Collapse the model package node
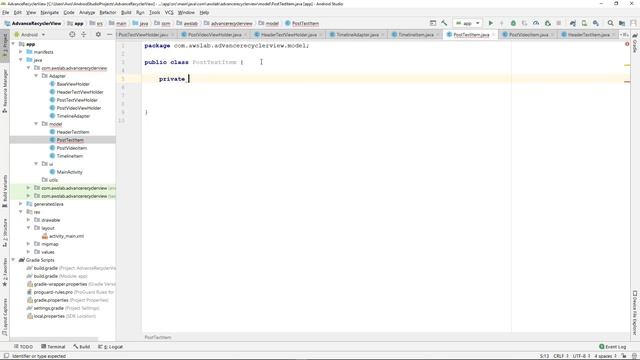 click(x=36, y=124)
